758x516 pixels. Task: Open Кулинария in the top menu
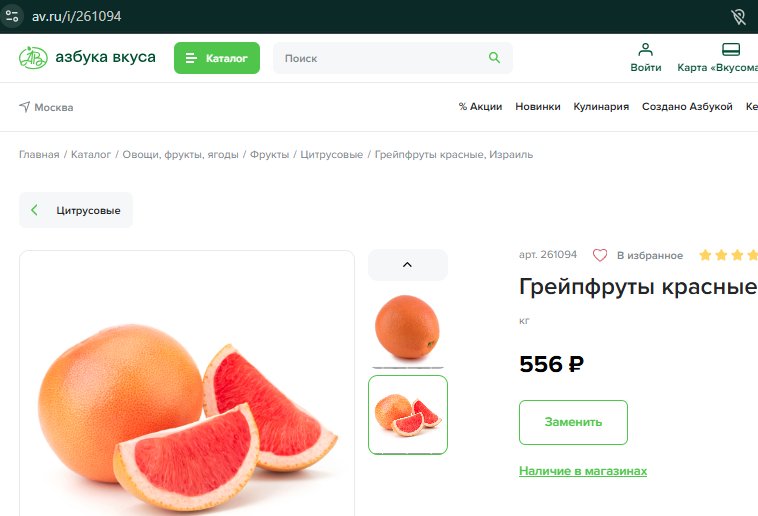tap(601, 106)
